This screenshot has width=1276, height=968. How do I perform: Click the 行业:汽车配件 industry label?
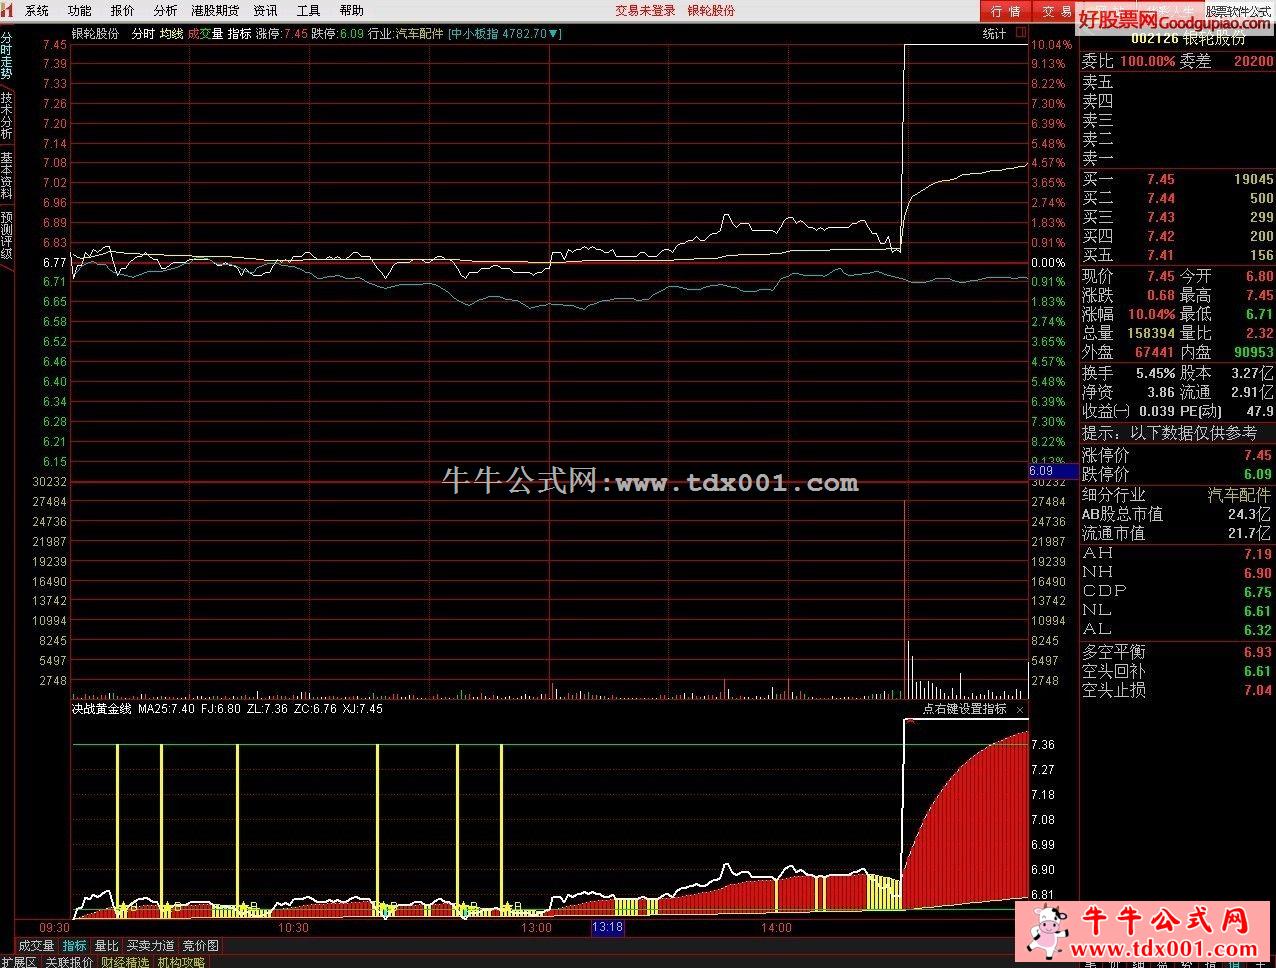point(405,33)
